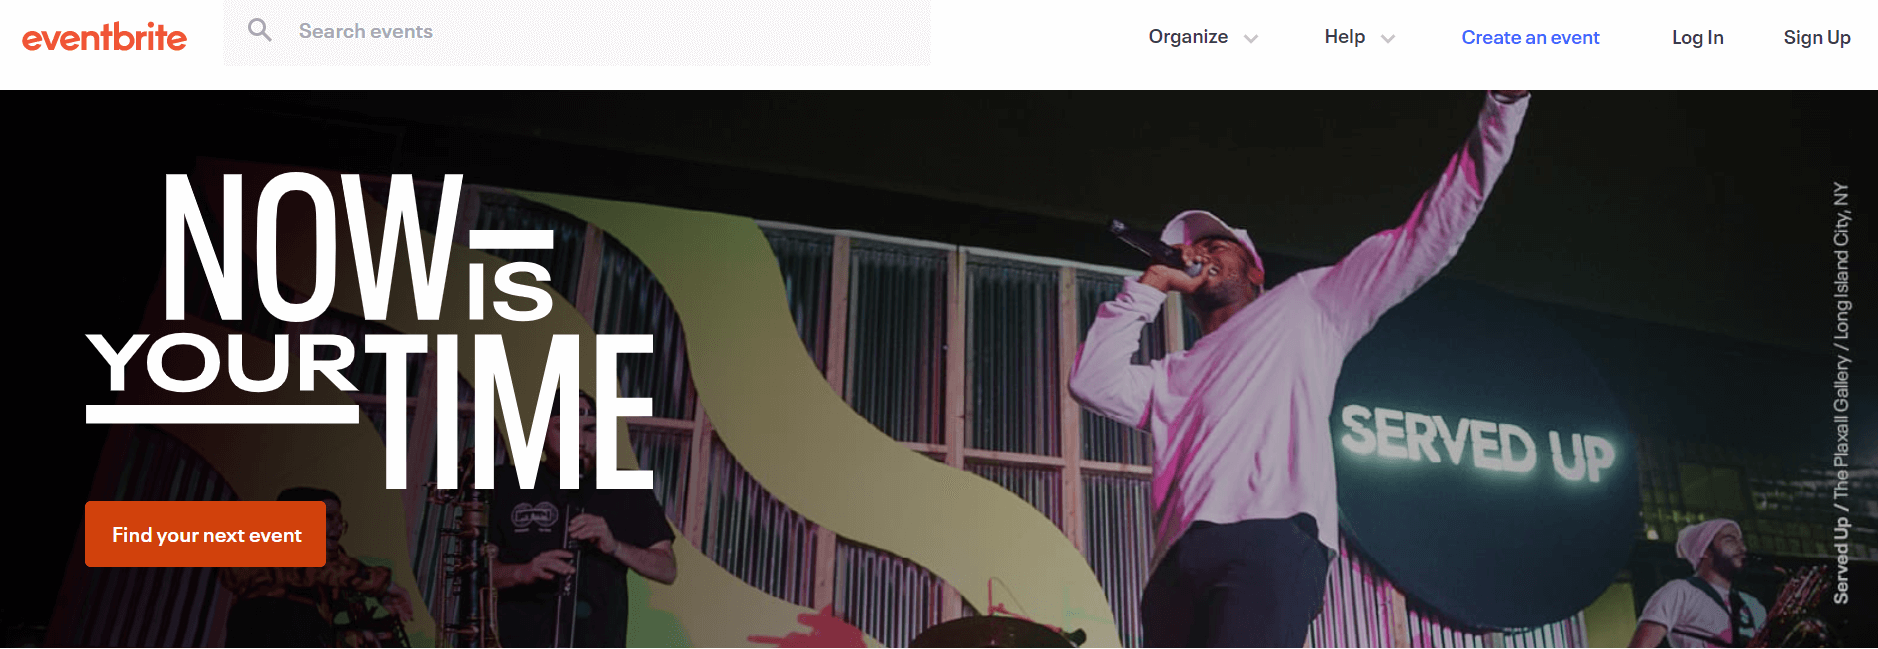Open the Help menu
Screen dimensions: 1878x649
pos(1344,37)
